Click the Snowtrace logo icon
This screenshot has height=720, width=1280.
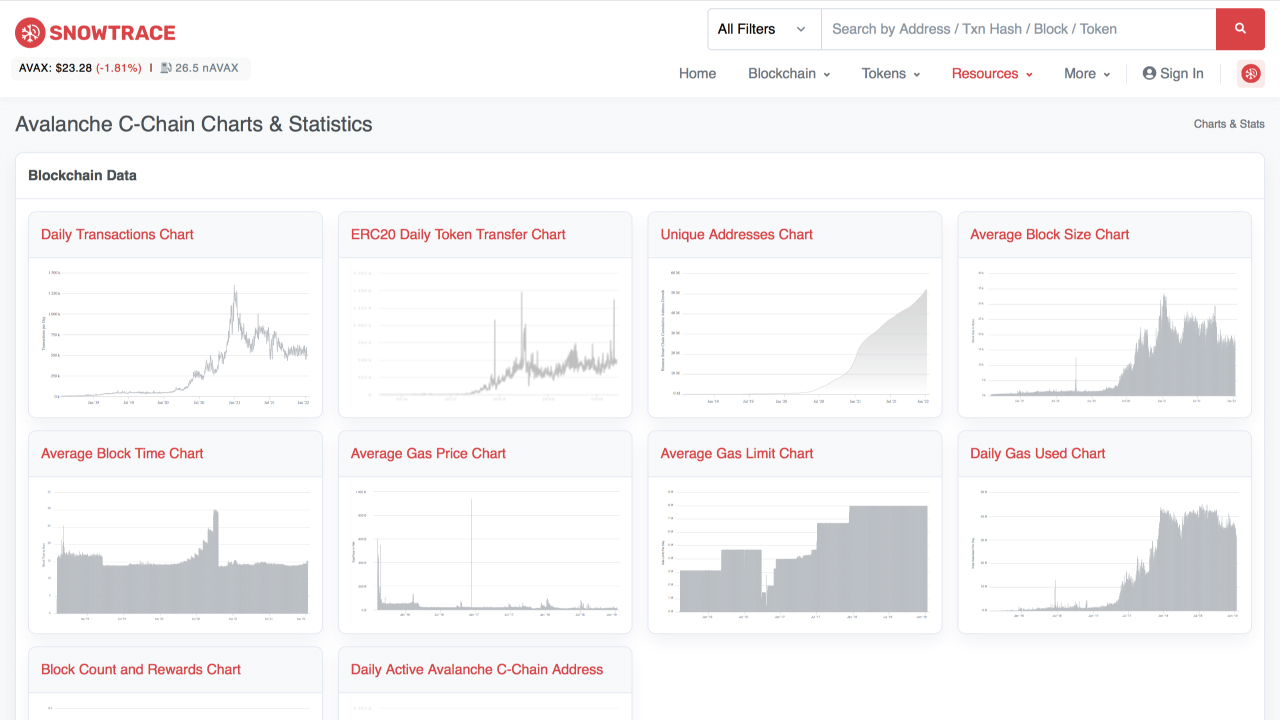pyautogui.click(x=30, y=33)
